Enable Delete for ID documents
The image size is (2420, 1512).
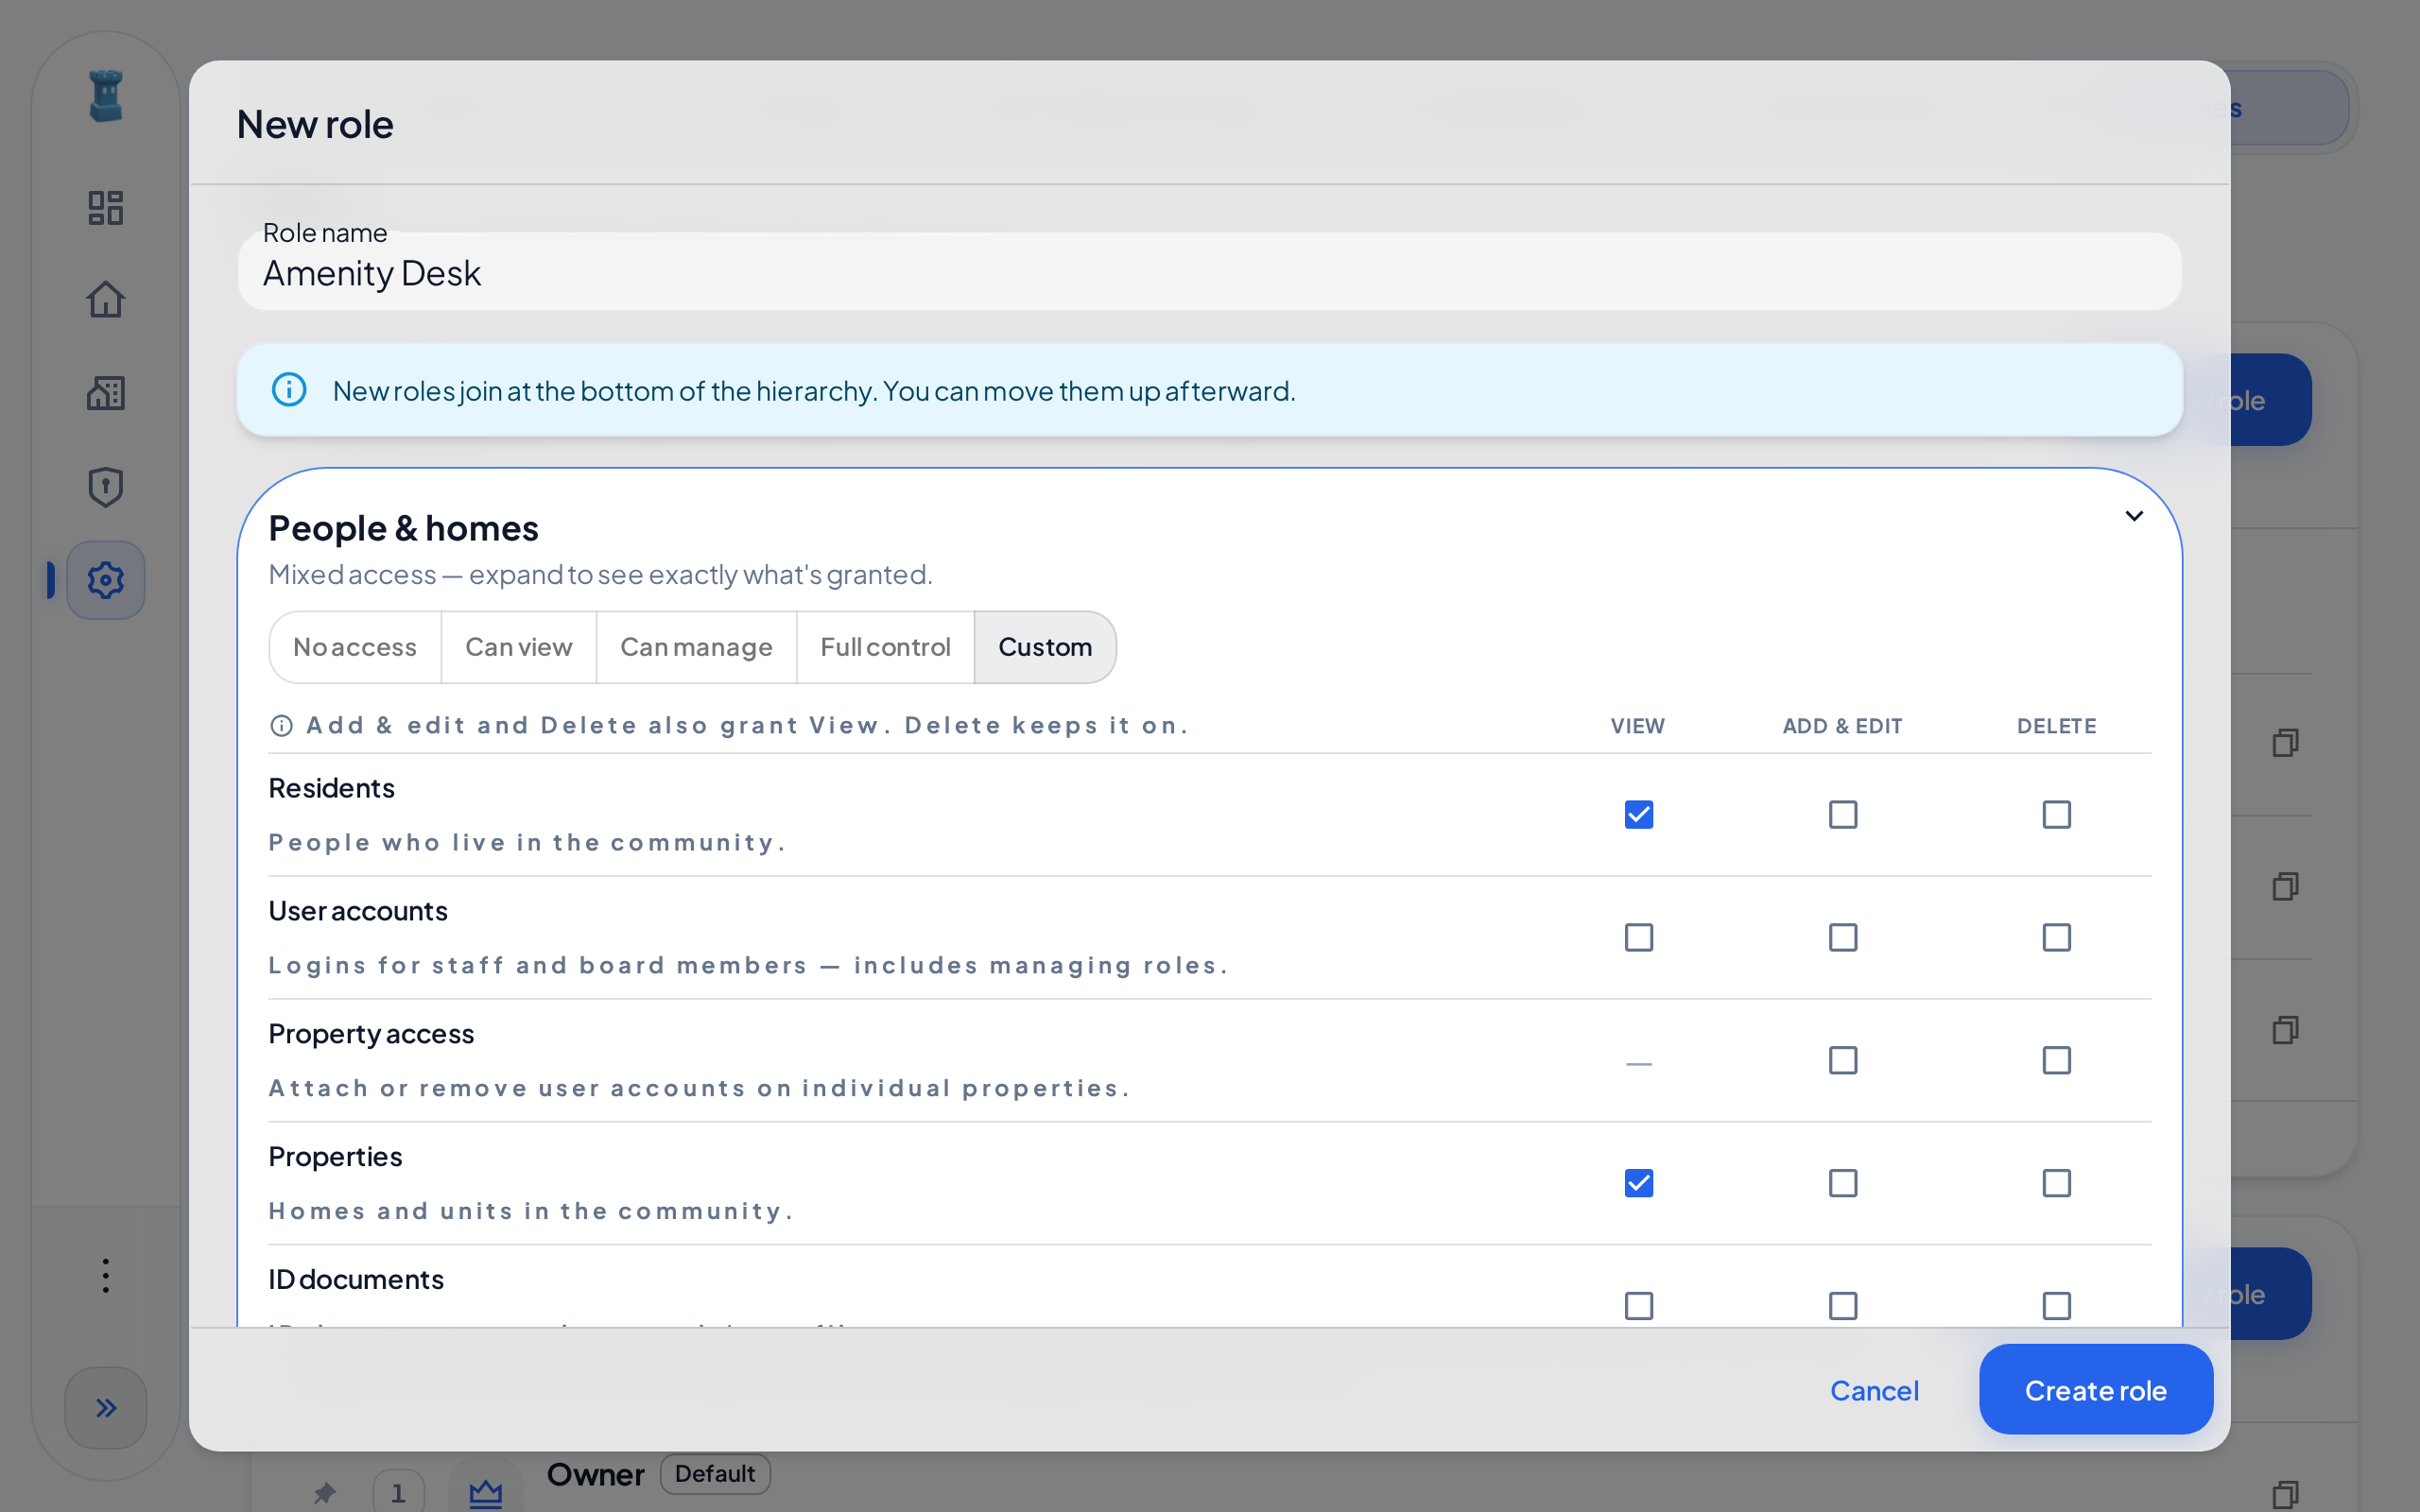pyautogui.click(x=2056, y=1306)
